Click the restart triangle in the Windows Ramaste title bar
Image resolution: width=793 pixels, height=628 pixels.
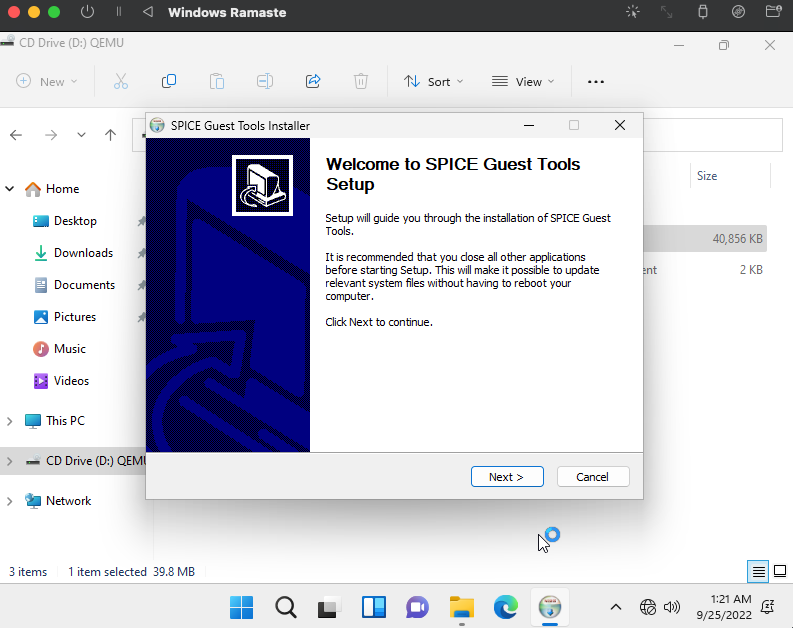pos(148,12)
